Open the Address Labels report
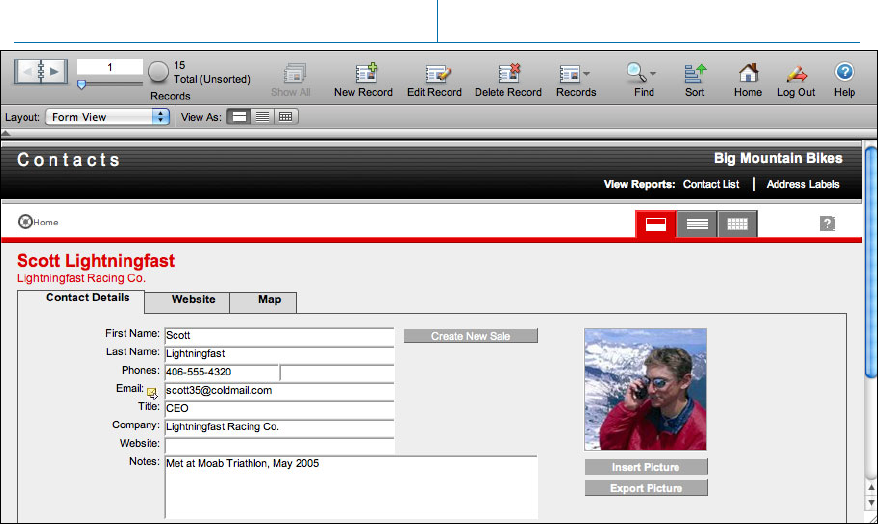This screenshot has height=524, width=878. (802, 184)
